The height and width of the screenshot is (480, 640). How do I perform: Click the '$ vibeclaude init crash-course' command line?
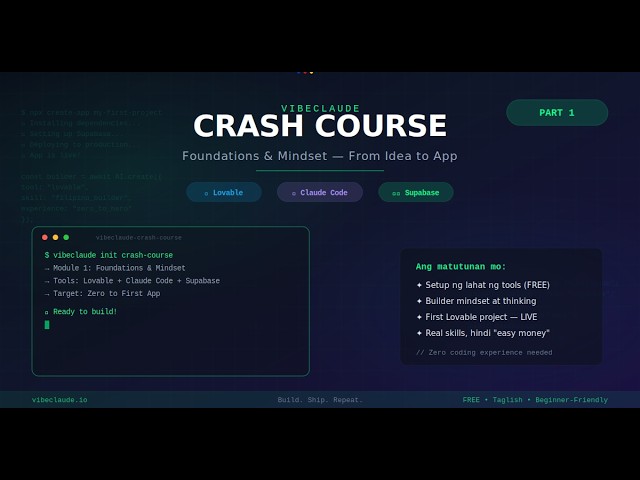click(x=109, y=255)
